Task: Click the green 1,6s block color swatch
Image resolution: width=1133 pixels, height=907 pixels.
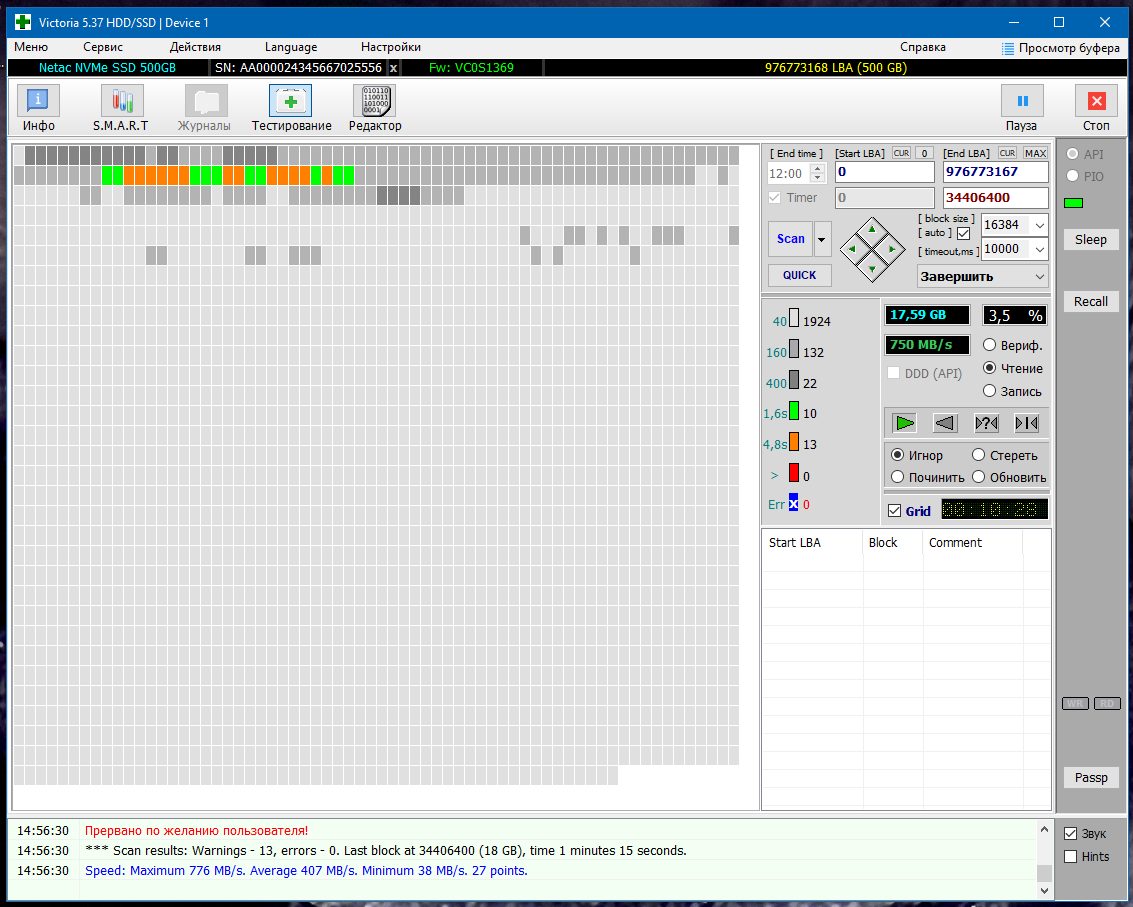Action: tap(794, 410)
